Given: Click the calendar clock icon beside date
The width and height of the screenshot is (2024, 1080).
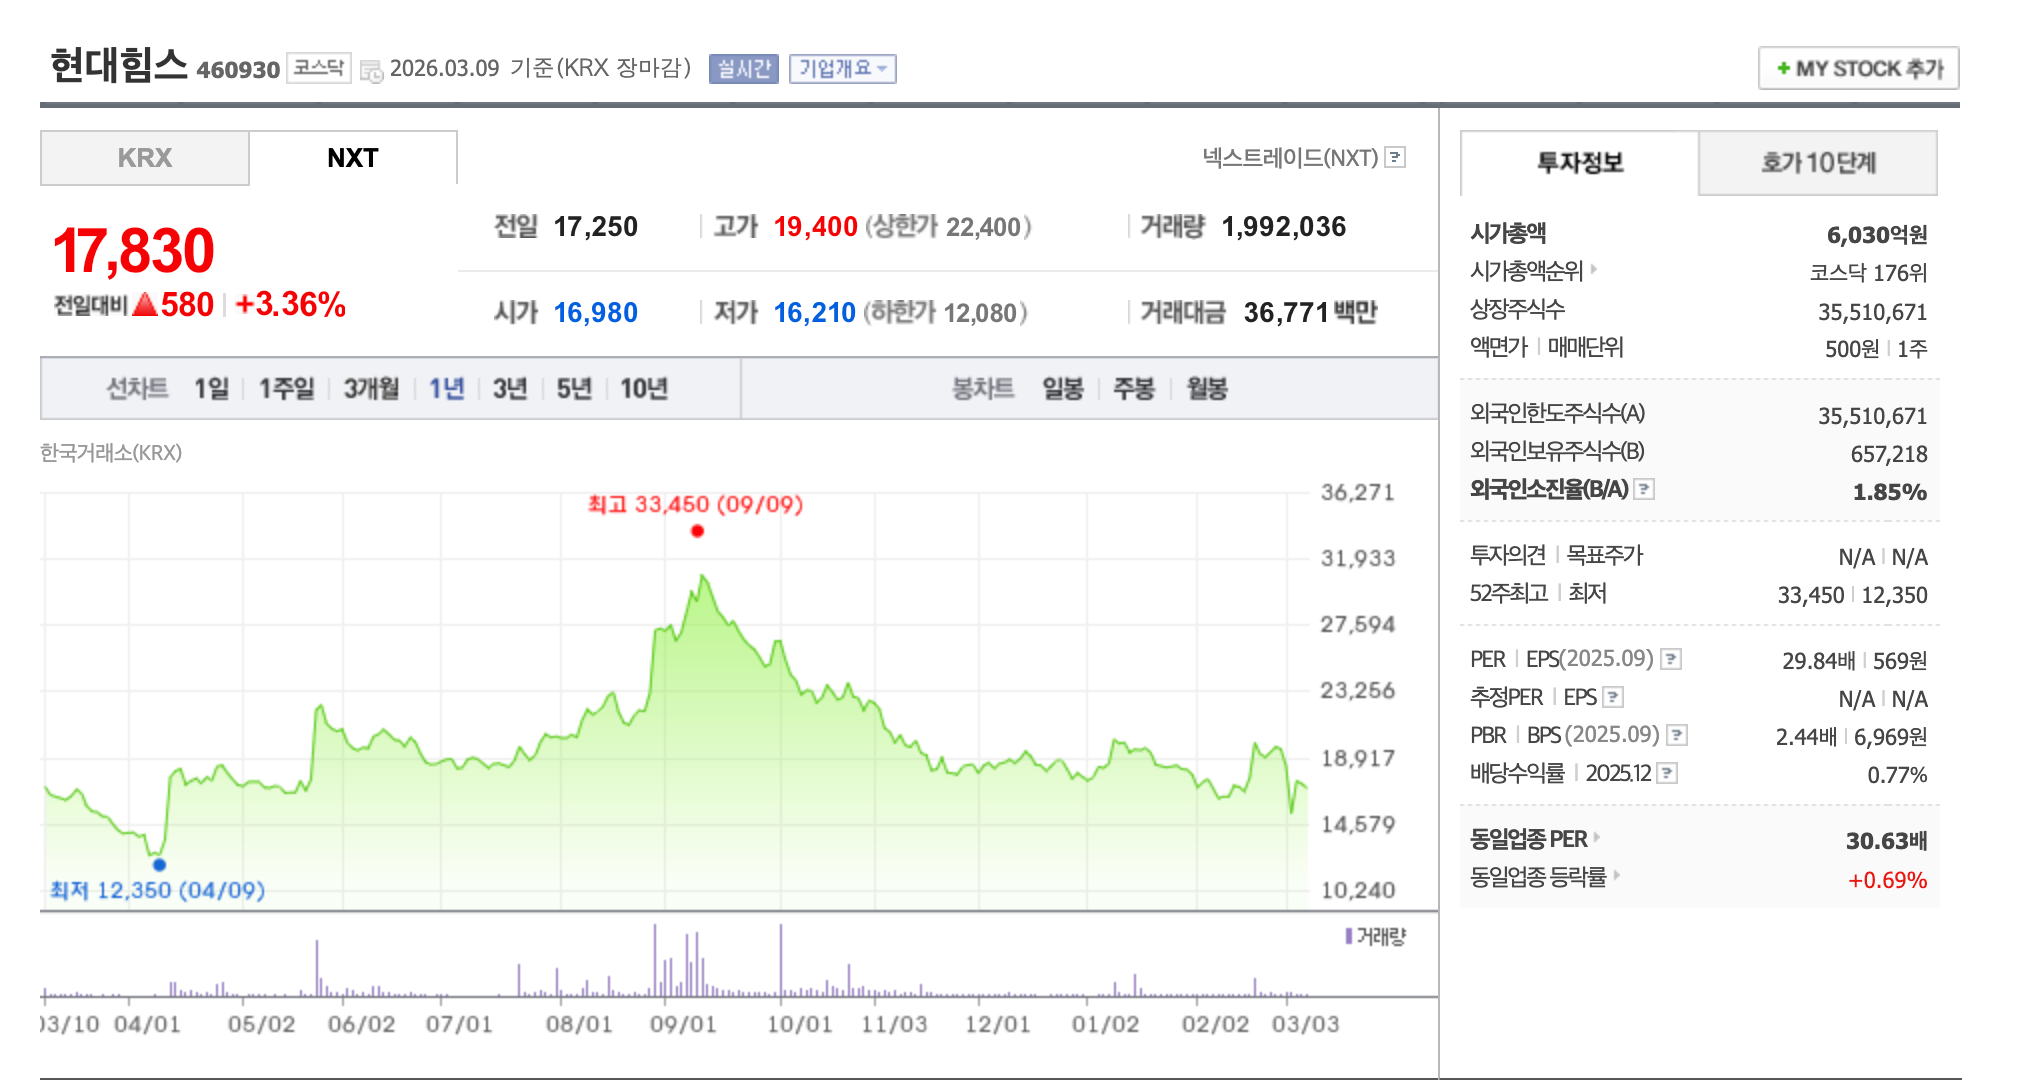Looking at the screenshot, I should click(371, 70).
